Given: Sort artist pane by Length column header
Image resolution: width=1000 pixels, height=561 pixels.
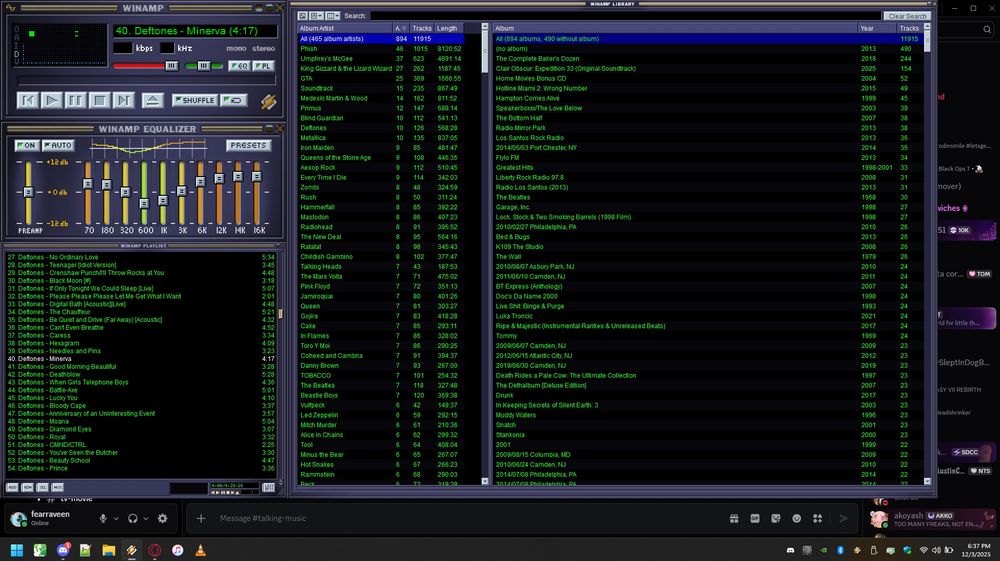Looking at the screenshot, I should pos(449,28).
